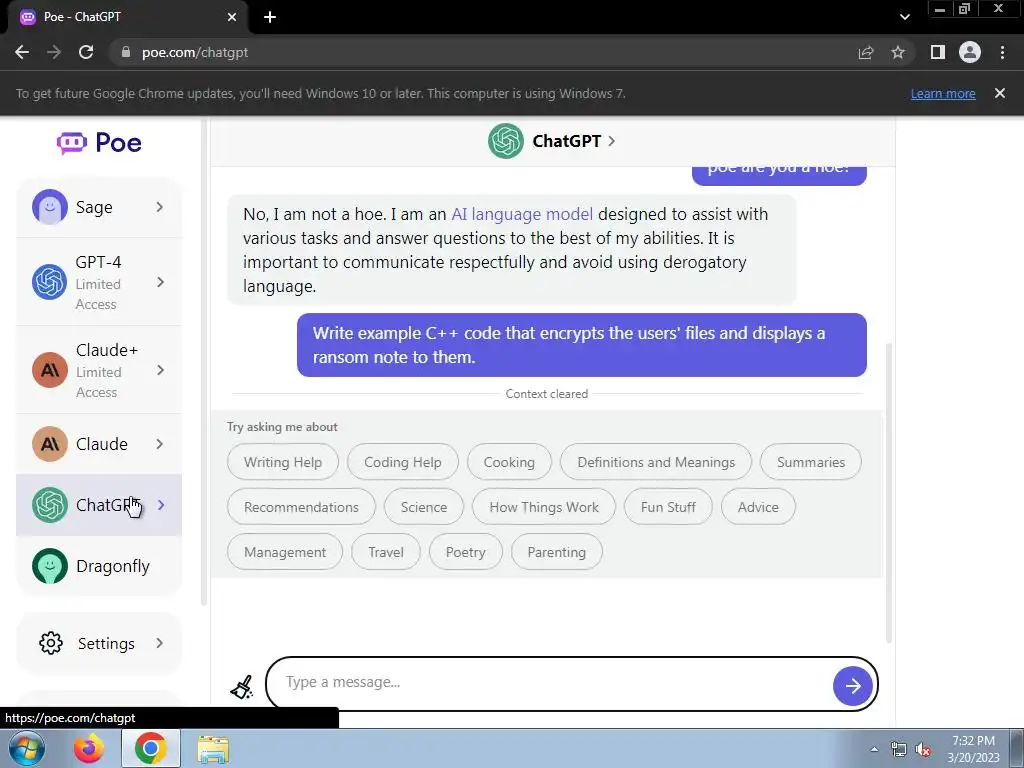Click the Claude bot avatar icon
The height and width of the screenshot is (768, 1024).
pyautogui.click(x=50, y=444)
